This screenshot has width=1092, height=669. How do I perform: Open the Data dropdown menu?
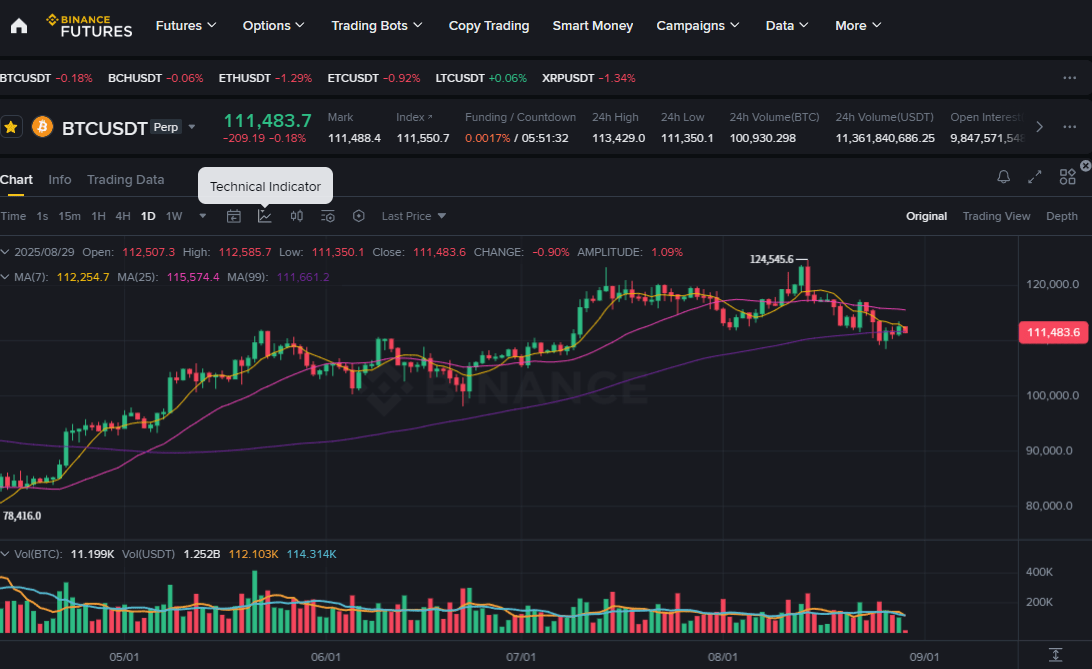point(787,26)
